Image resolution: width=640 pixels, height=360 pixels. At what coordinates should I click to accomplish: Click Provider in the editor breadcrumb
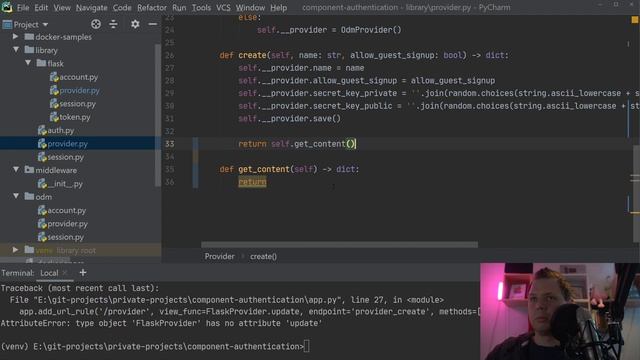(220, 256)
